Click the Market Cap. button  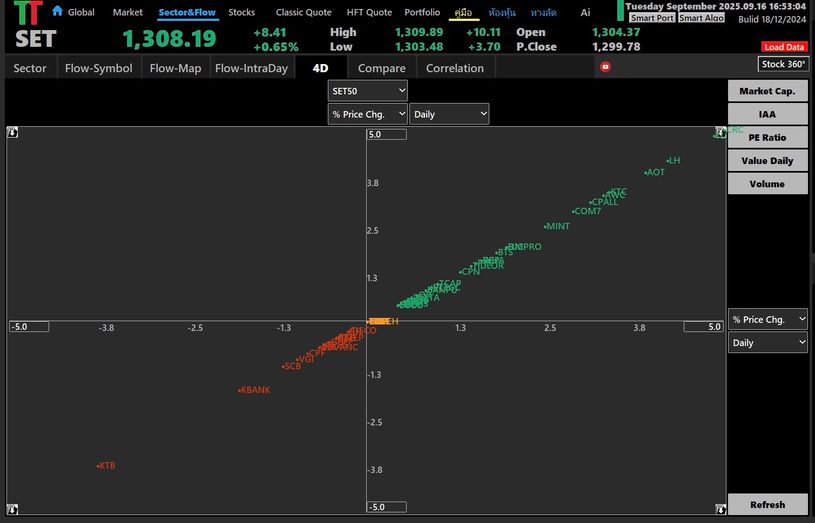point(768,90)
